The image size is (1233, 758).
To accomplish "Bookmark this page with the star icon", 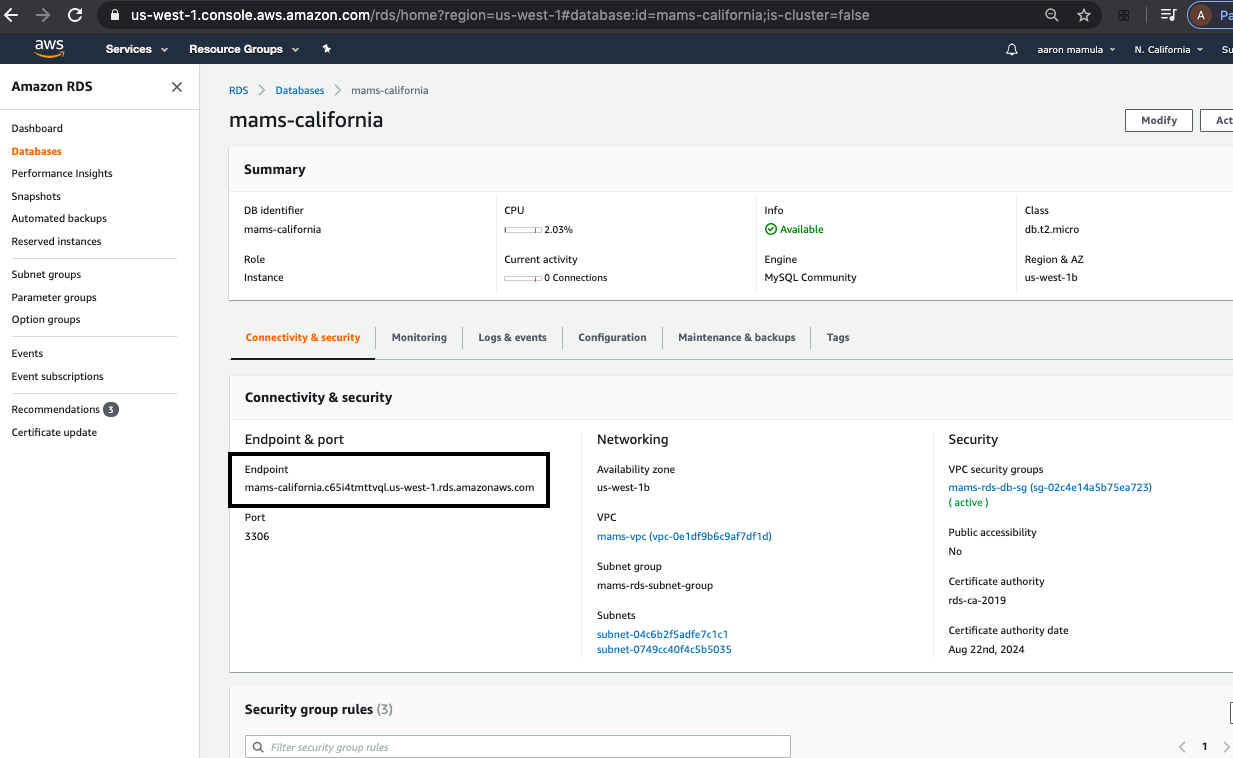I will click(x=1084, y=15).
